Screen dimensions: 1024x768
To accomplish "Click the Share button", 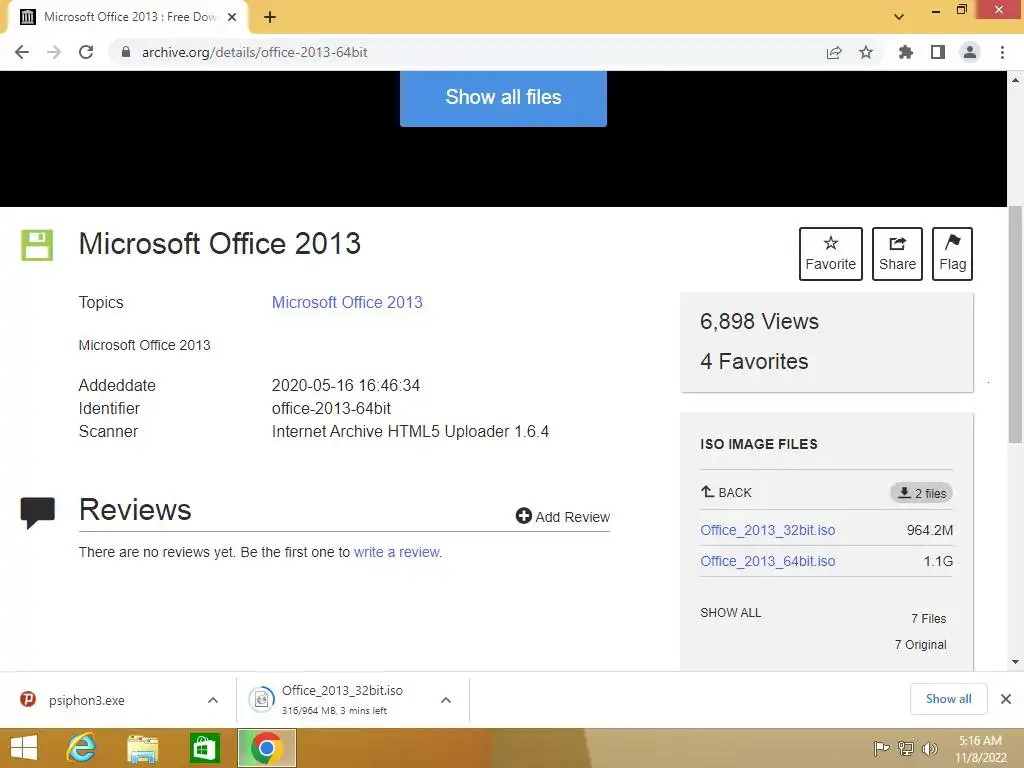I will click(897, 253).
